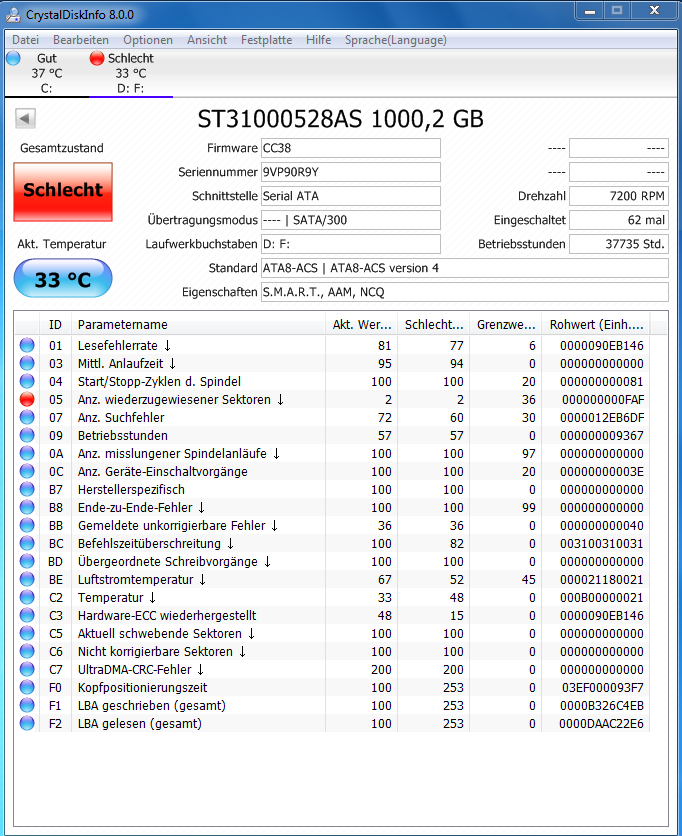The image size is (682, 836).
Task: Open the Datei menu
Action: (x=26, y=40)
